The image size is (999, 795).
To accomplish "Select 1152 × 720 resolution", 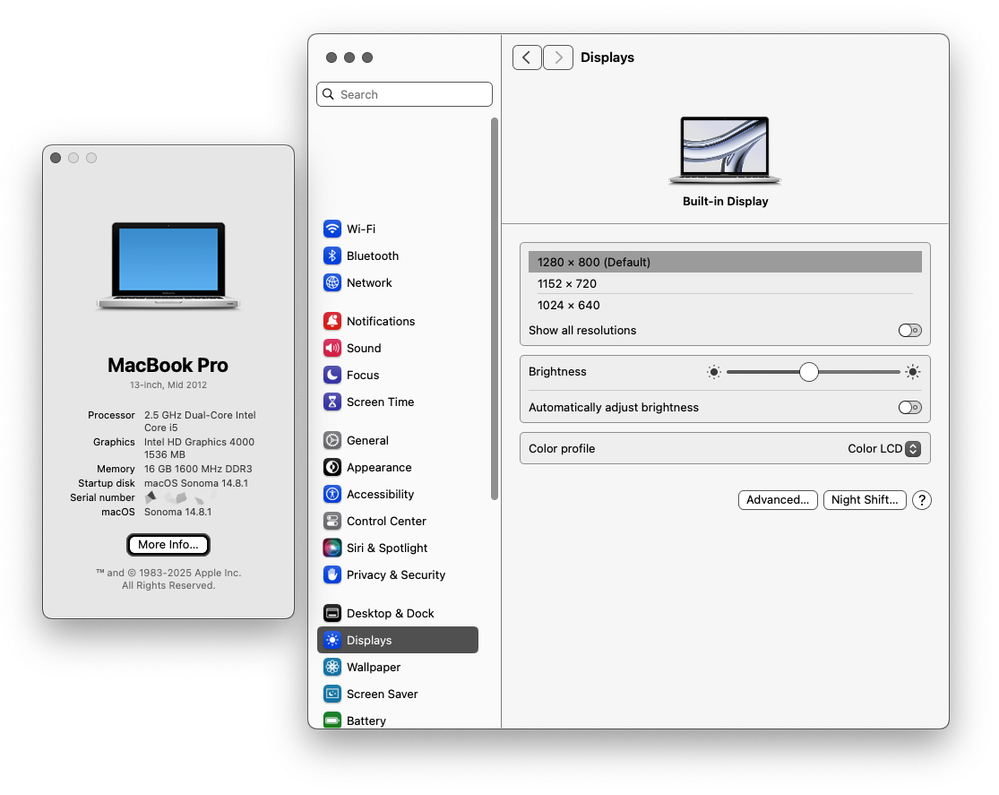I will click(x=725, y=283).
